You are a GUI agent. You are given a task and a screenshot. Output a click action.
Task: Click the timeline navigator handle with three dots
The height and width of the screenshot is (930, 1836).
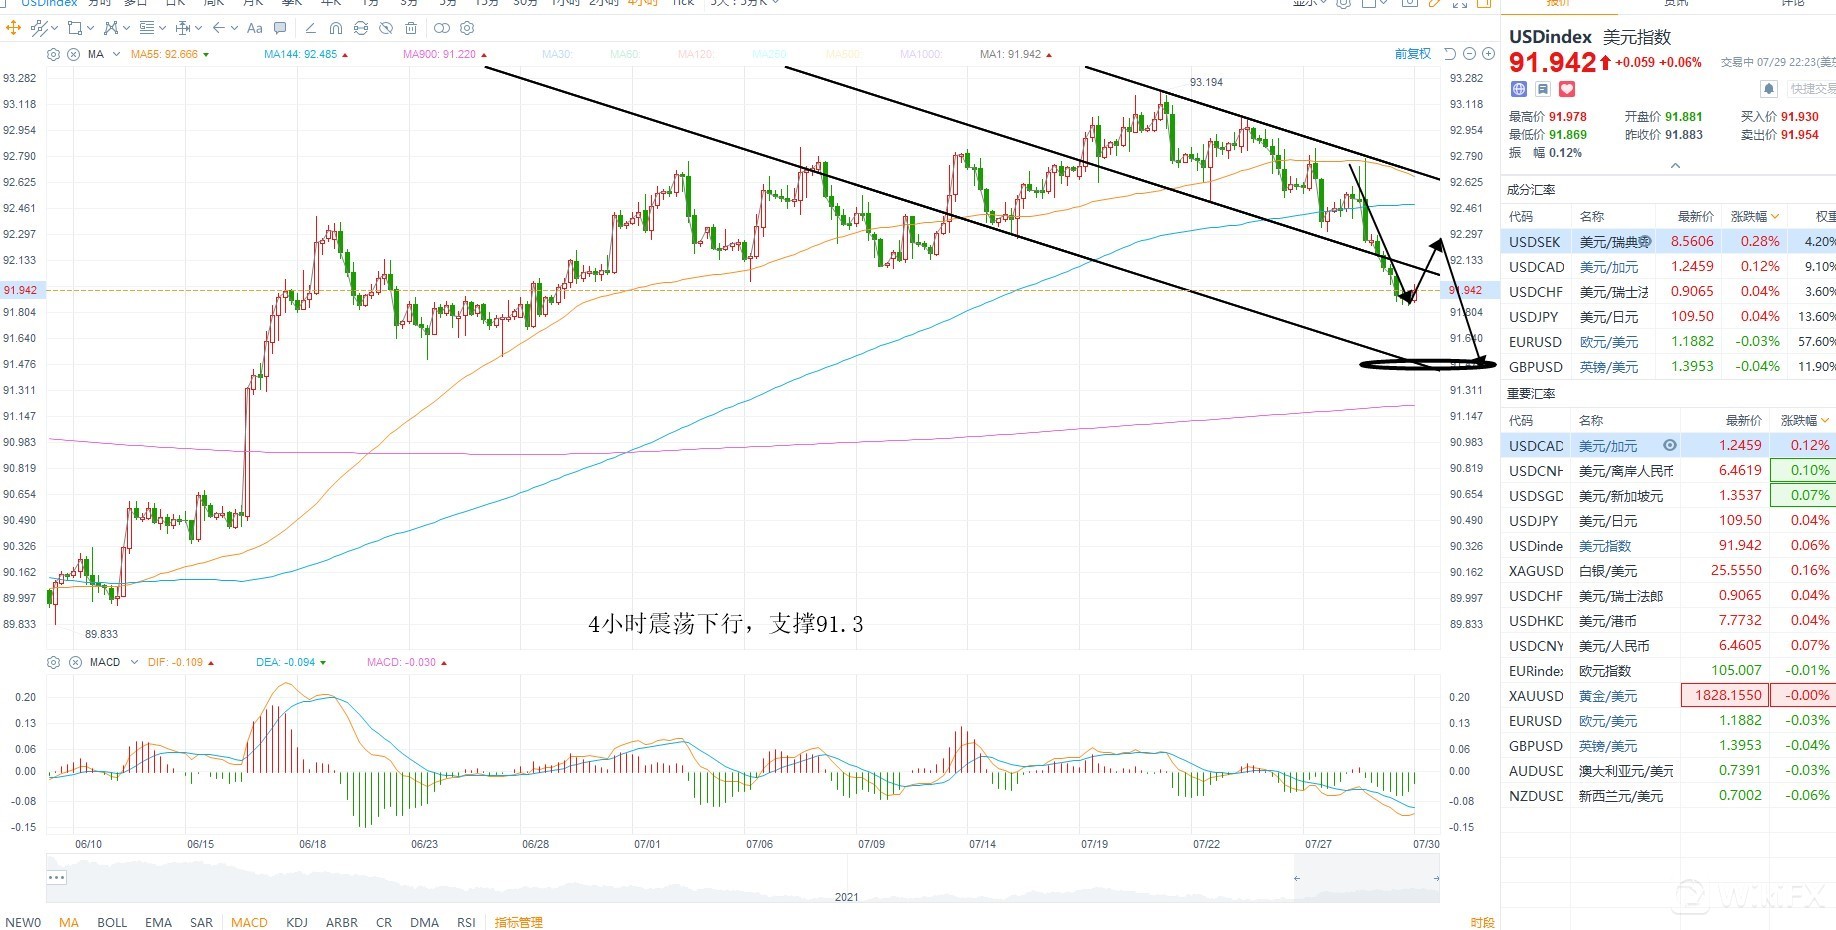coord(57,878)
